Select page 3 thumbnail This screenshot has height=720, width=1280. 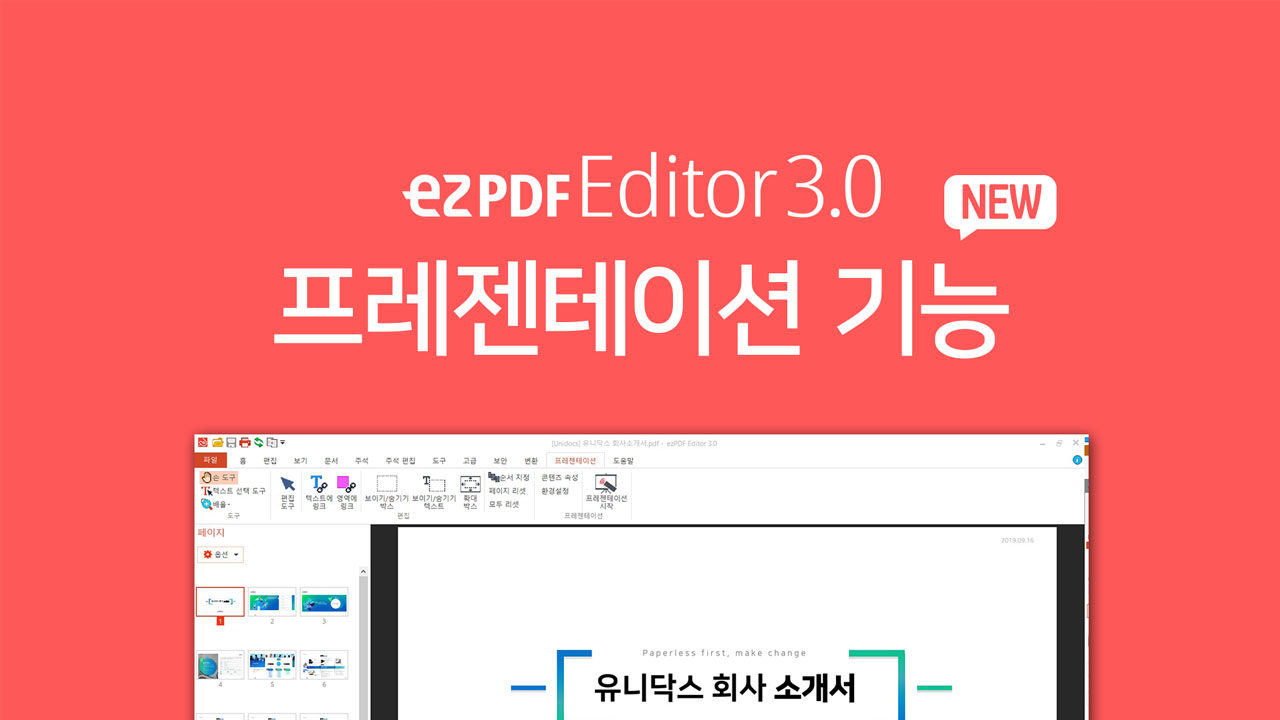pos(324,601)
